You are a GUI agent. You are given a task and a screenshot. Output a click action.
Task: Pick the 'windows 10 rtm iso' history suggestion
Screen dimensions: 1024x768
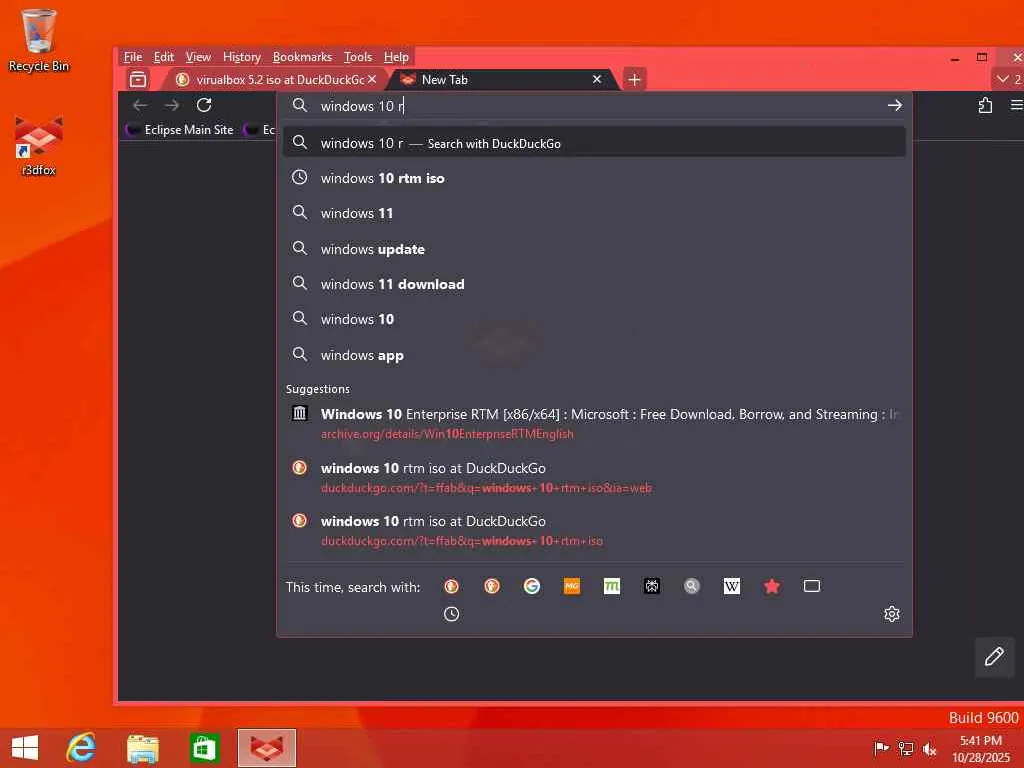(x=594, y=178)
